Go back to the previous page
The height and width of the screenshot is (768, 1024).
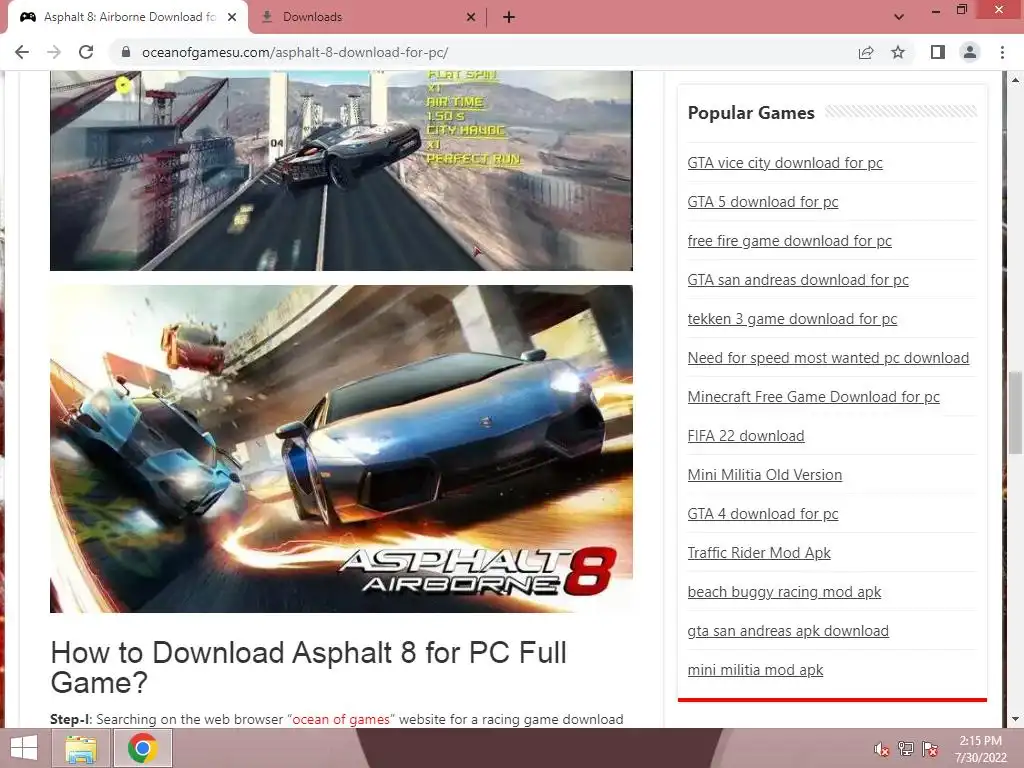pyautogui.click(x=22, y=52)
